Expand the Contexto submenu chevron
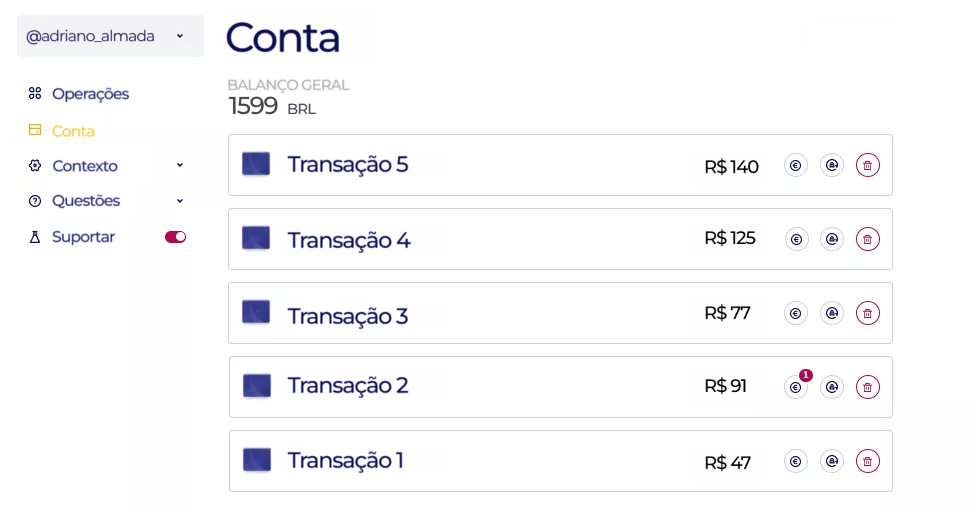This screenshot has height=513, width=970. click(x=179, y=165)
